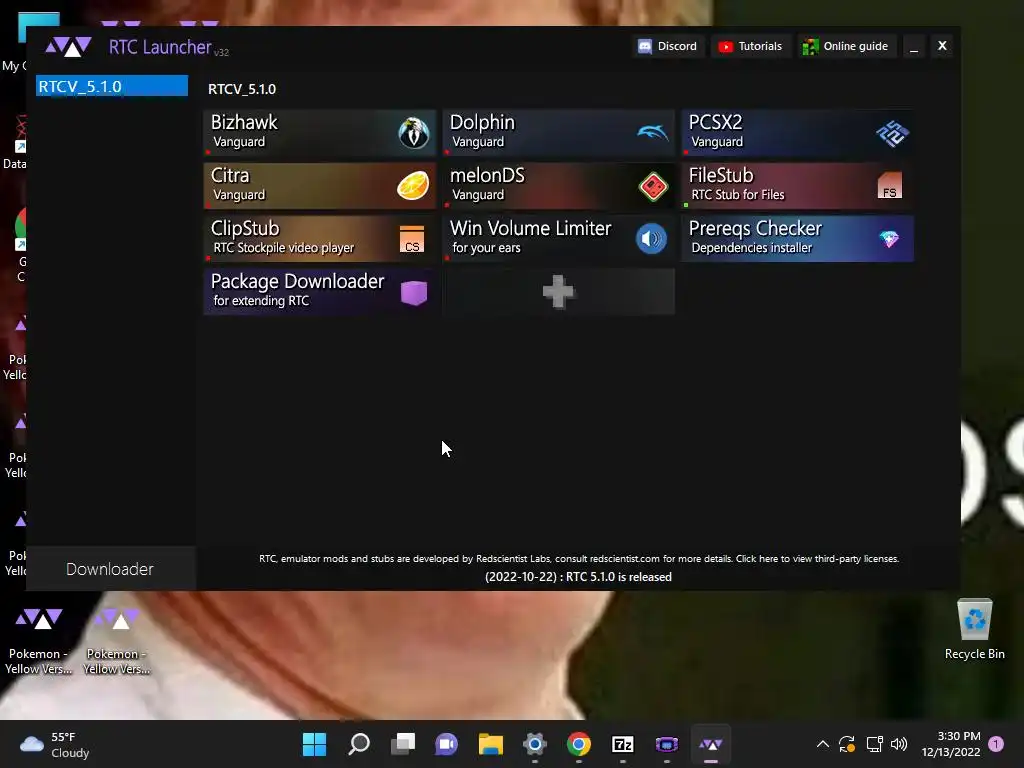
Task: Open Task View on taskbar
Action: [403, 744]
